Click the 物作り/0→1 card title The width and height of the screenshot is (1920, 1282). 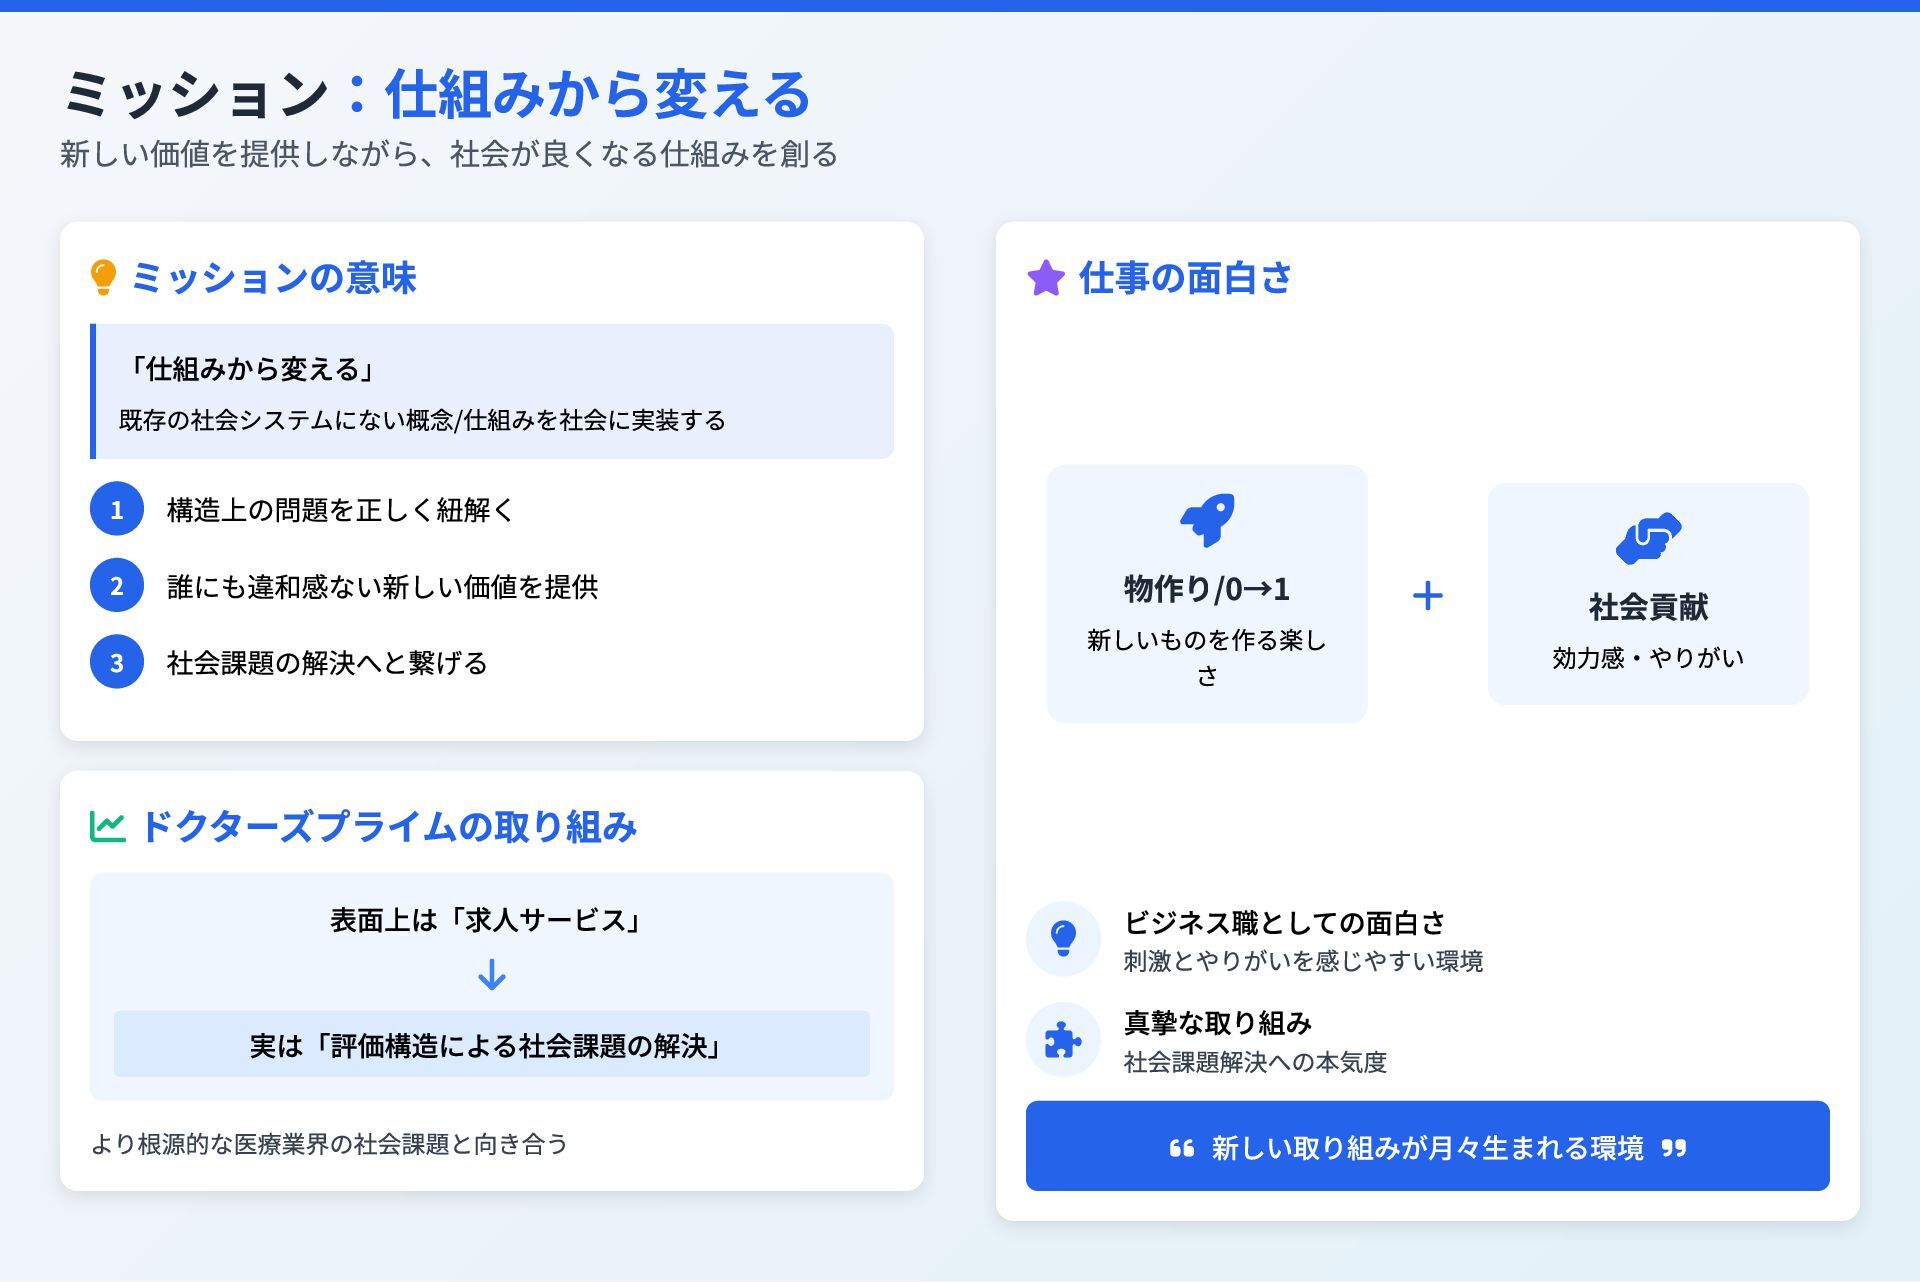[x=1207, y=589]
